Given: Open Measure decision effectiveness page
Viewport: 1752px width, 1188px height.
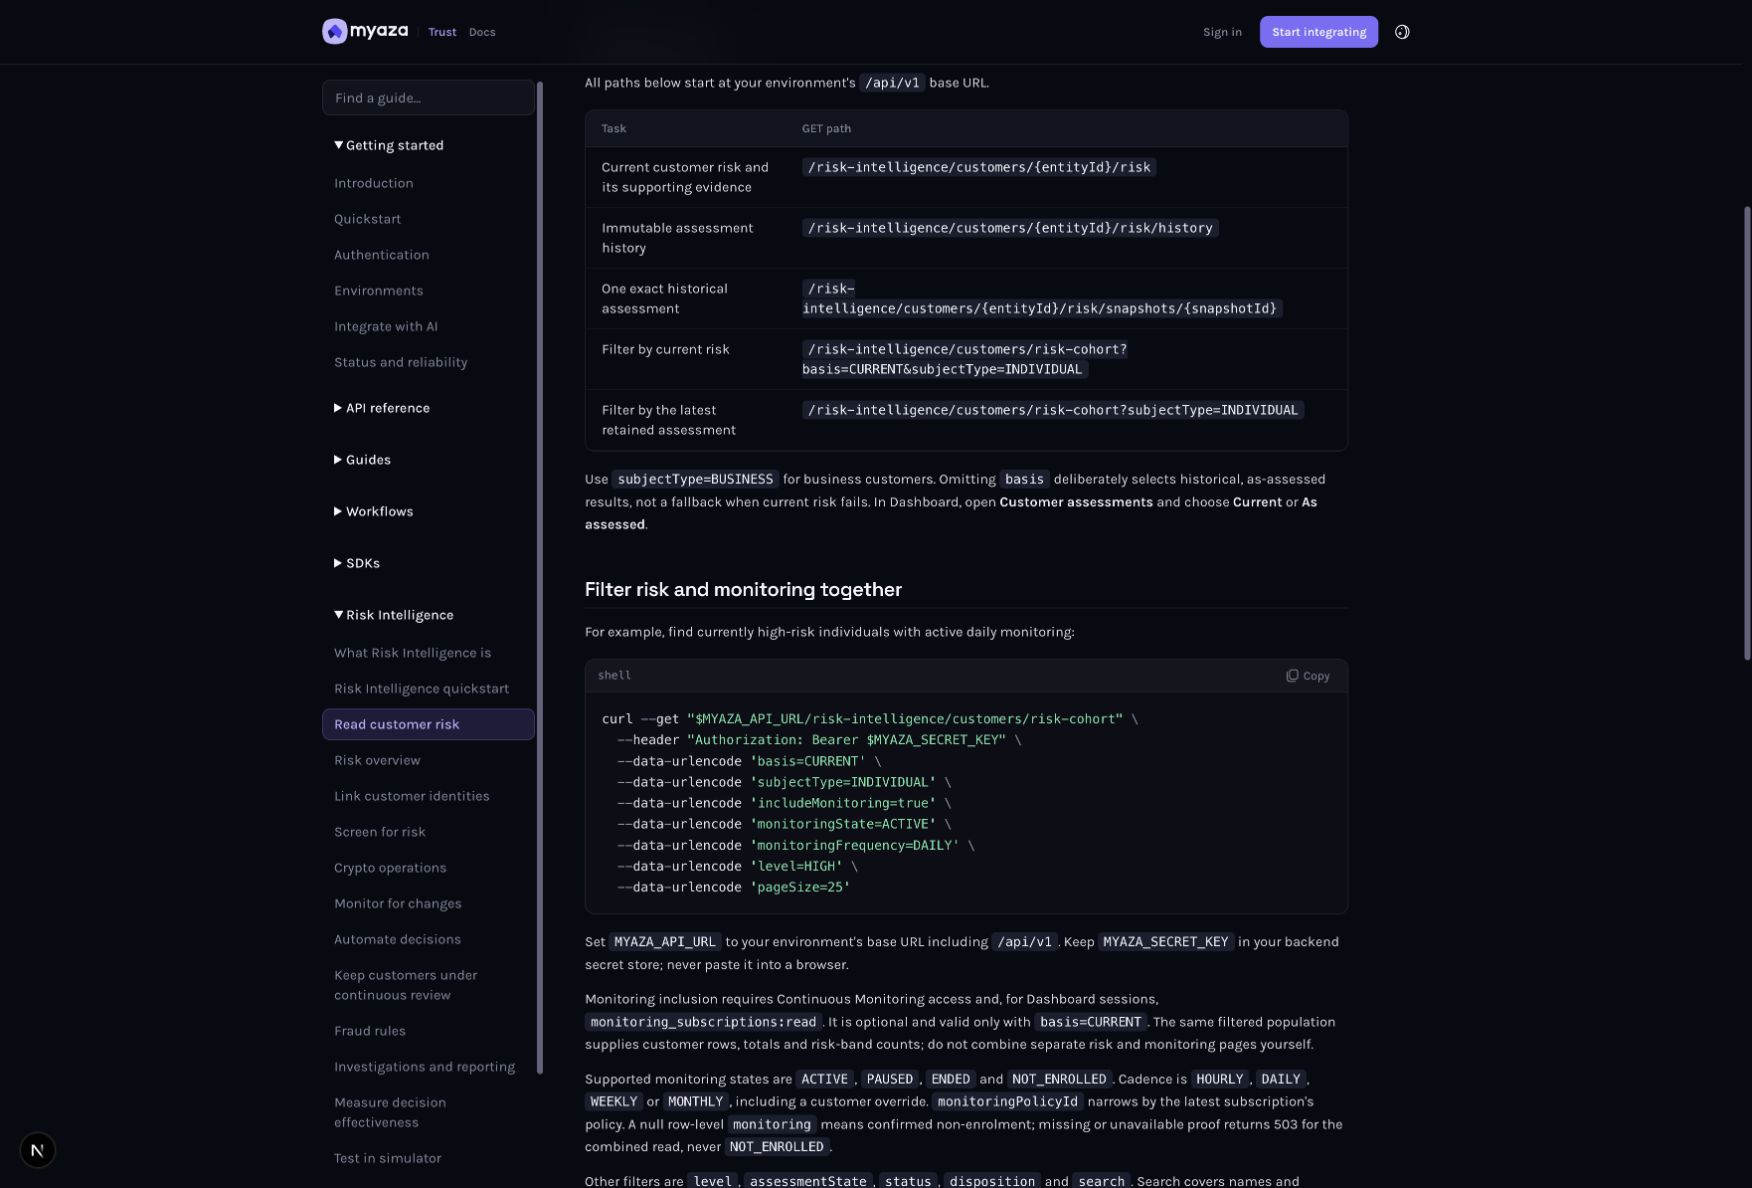Looking at the screenshot, I should point(390,1113).
